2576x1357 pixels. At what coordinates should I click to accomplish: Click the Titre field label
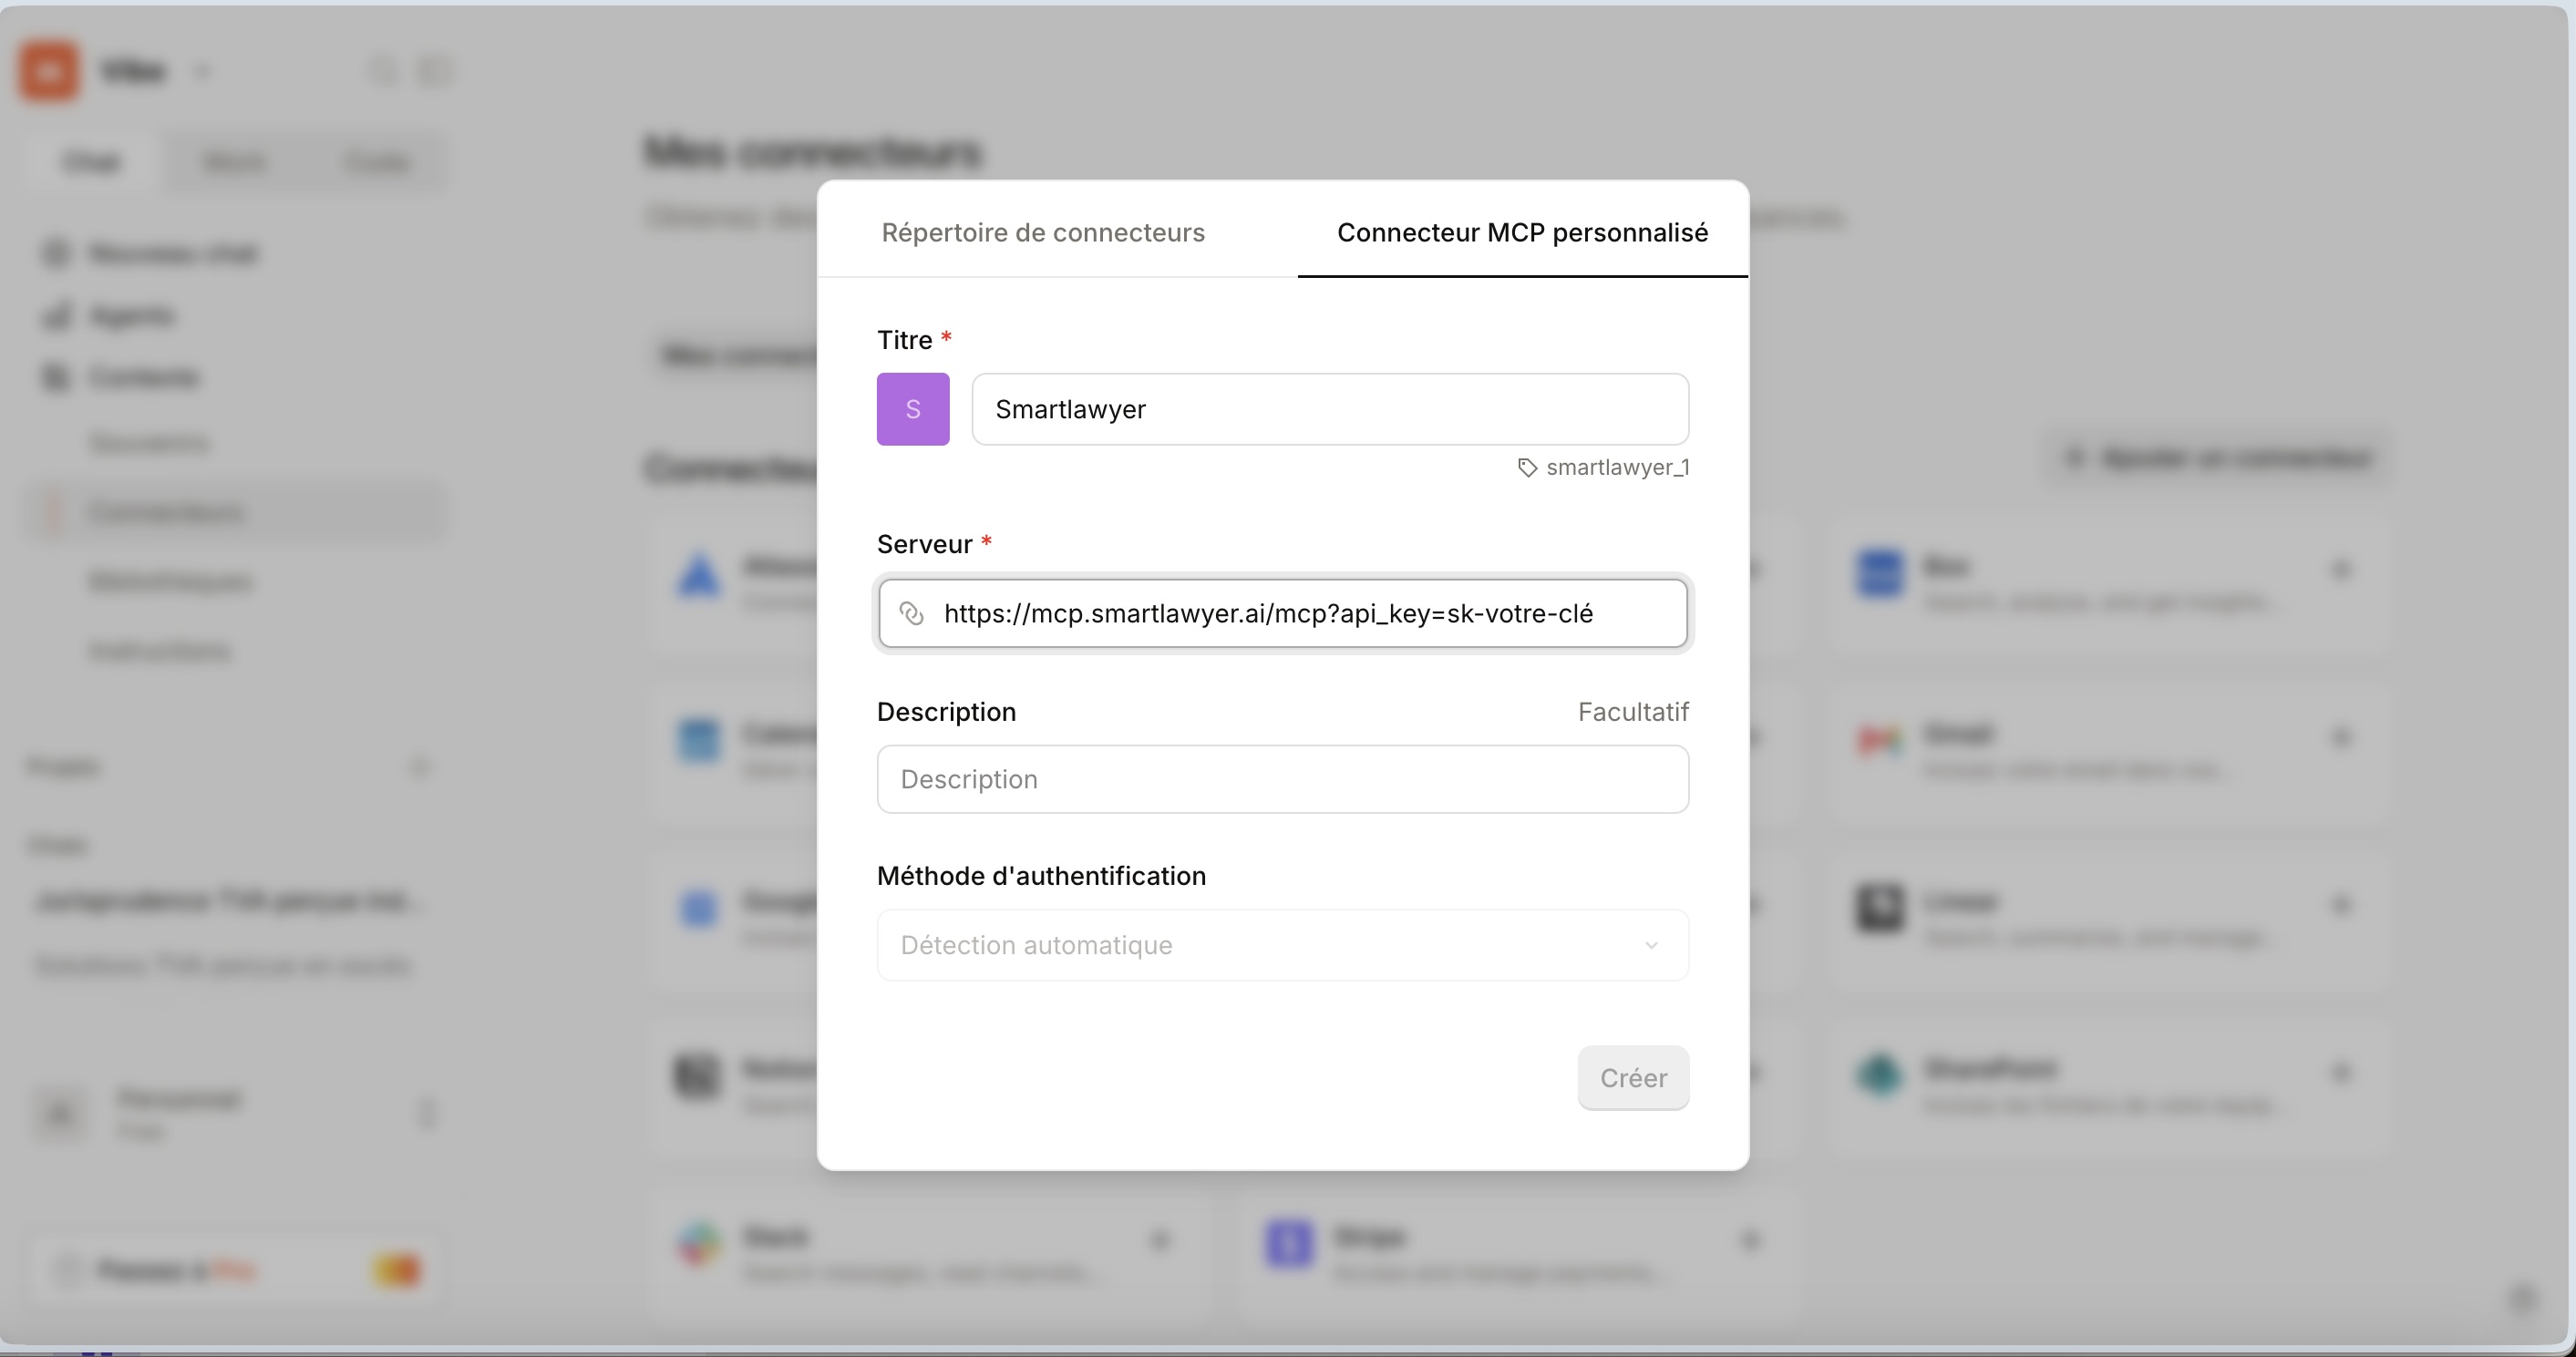point(904,340)
